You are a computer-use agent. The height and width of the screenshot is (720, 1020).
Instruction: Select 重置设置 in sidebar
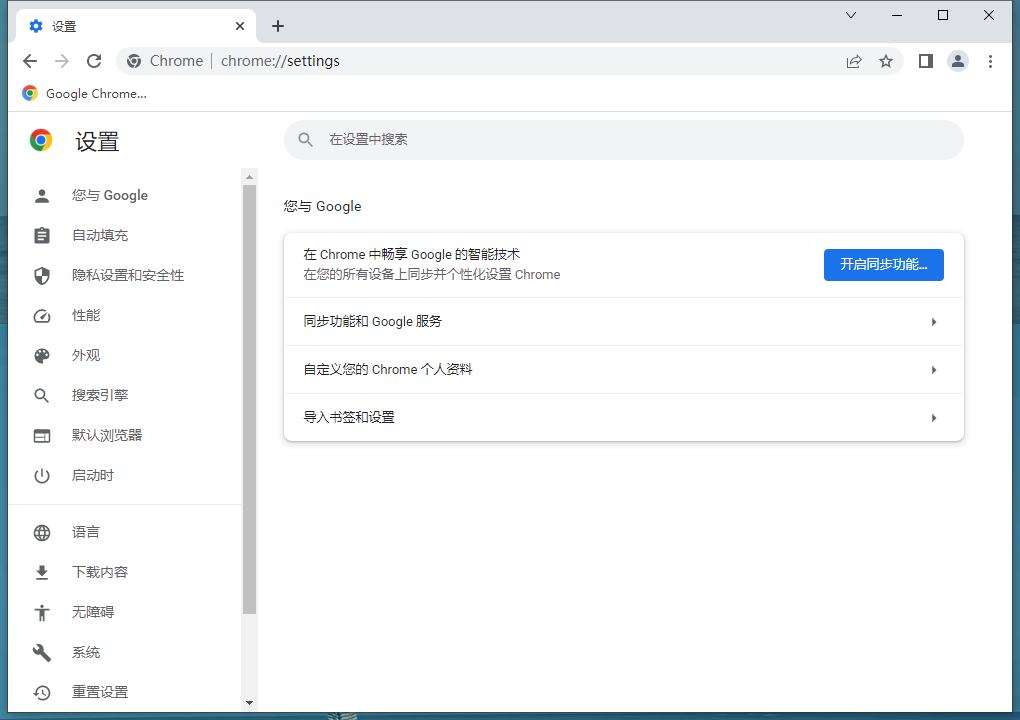(100, 693)
